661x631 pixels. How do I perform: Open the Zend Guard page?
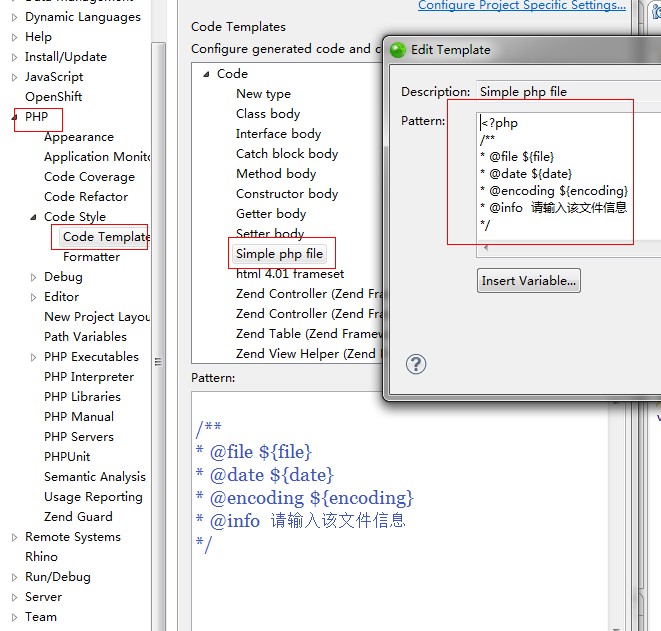pos(78,517)
